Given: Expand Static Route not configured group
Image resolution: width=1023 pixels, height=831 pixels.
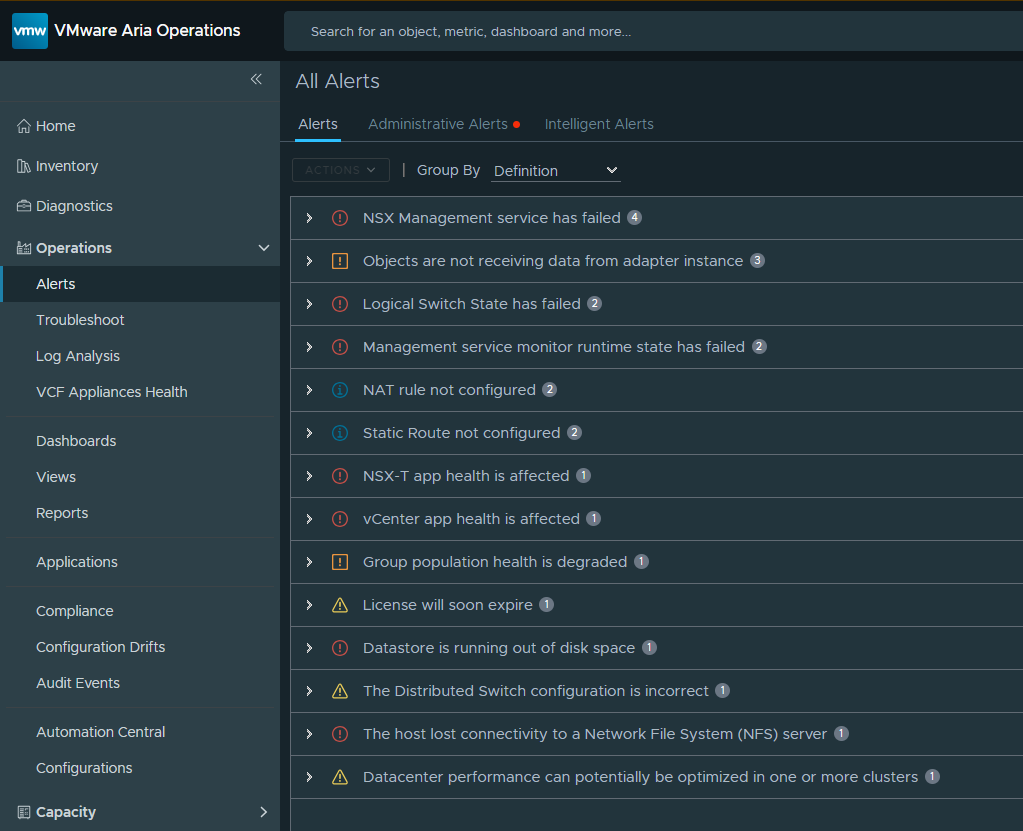Looking at the screenshot, I should (x=309, y=433).
